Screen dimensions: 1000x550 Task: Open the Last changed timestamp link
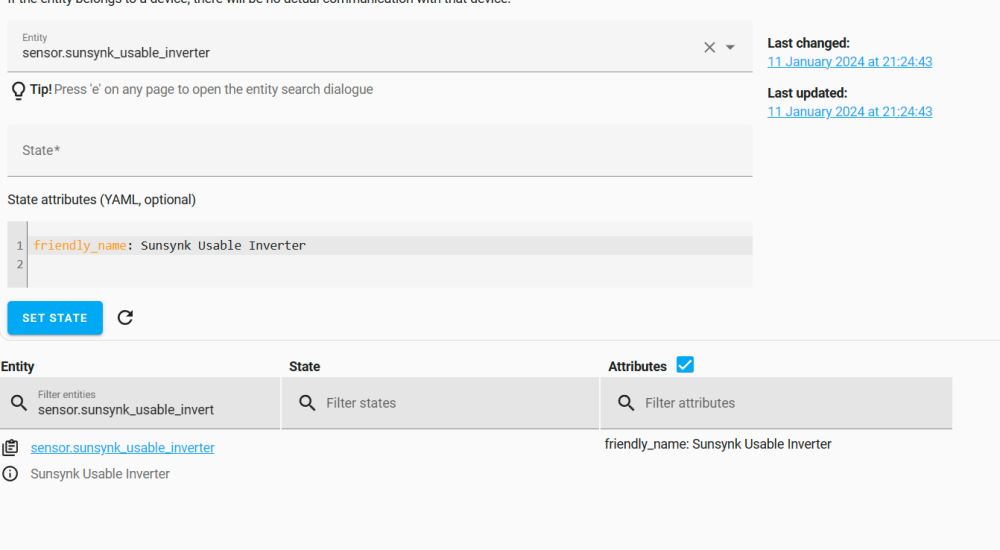849,62
